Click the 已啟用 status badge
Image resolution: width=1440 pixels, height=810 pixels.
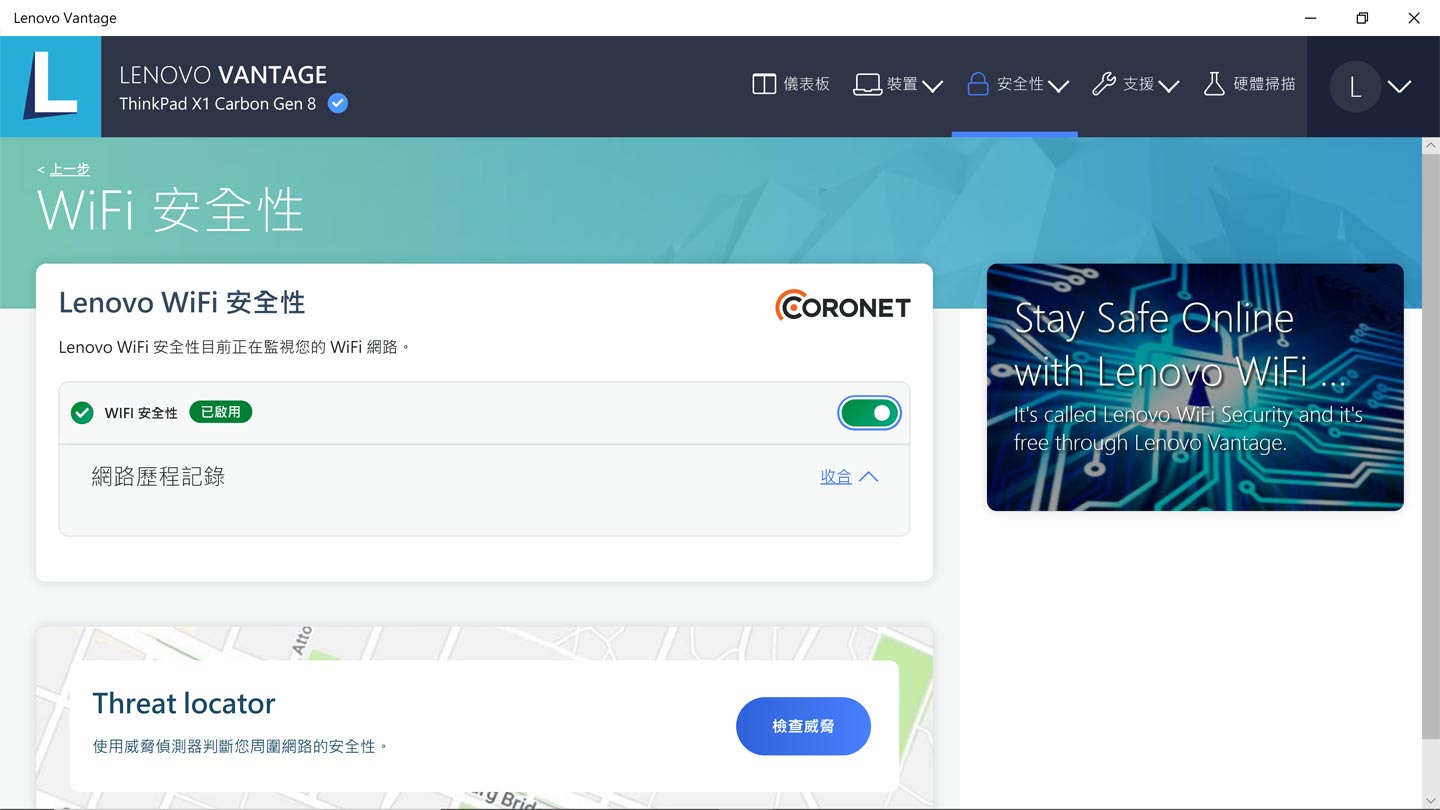pyautogui.click(x=221, y=412)
